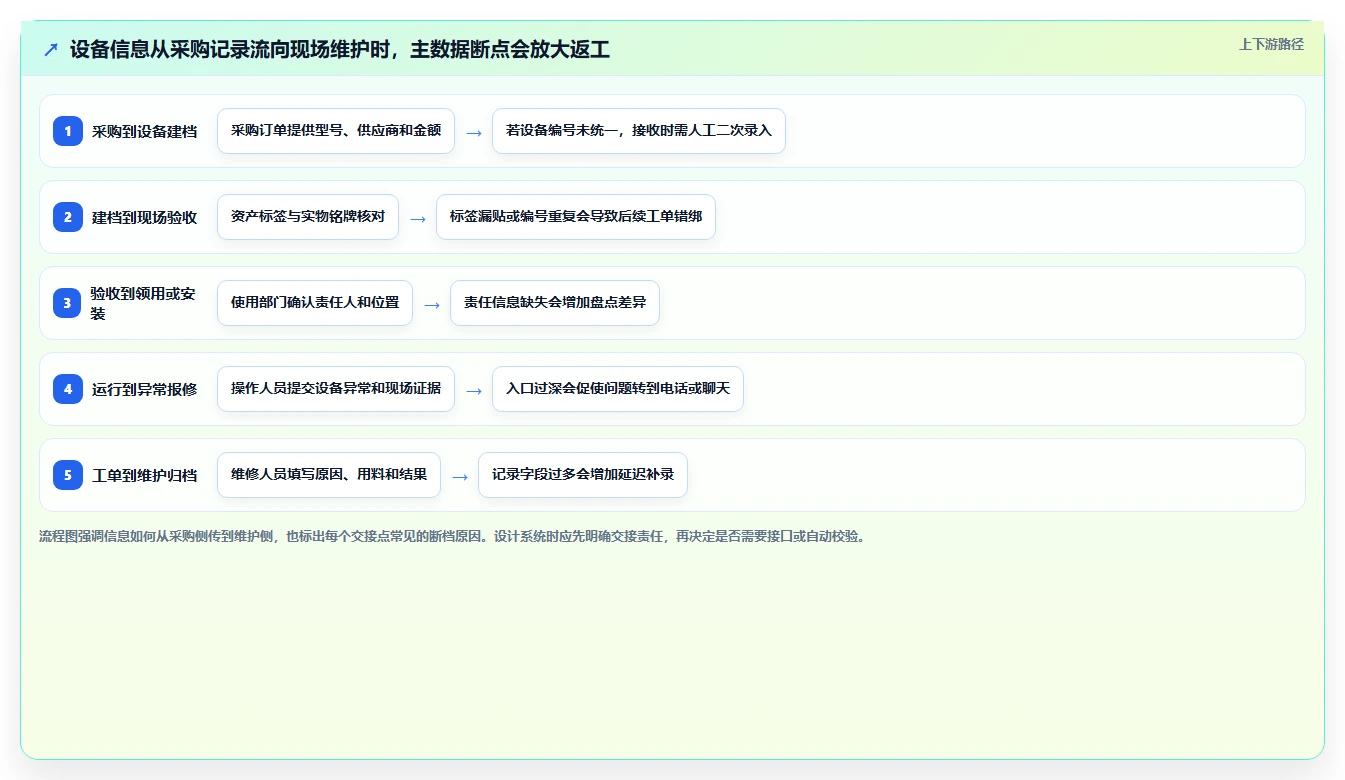Open the 使用部门确认责任人和位置 box
1345x780 pixels.
[315, 303]
